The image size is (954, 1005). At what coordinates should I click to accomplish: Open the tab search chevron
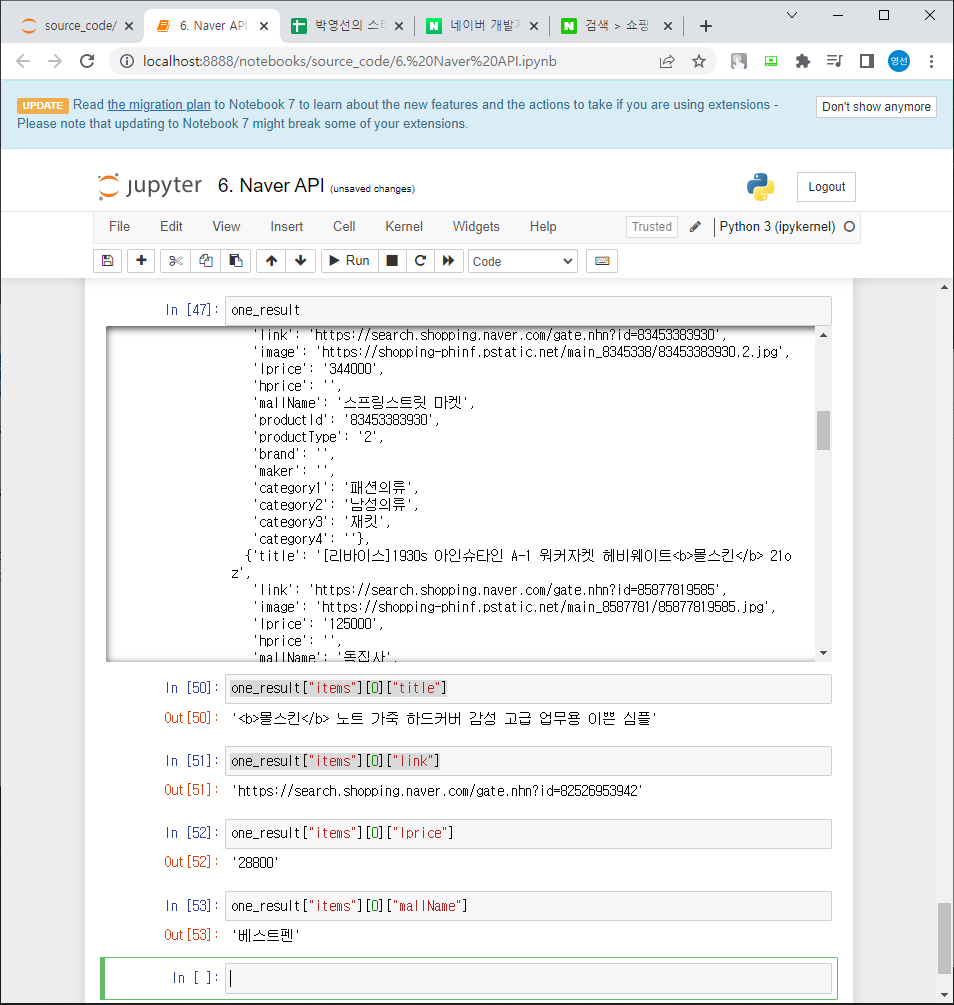[792, 15]
